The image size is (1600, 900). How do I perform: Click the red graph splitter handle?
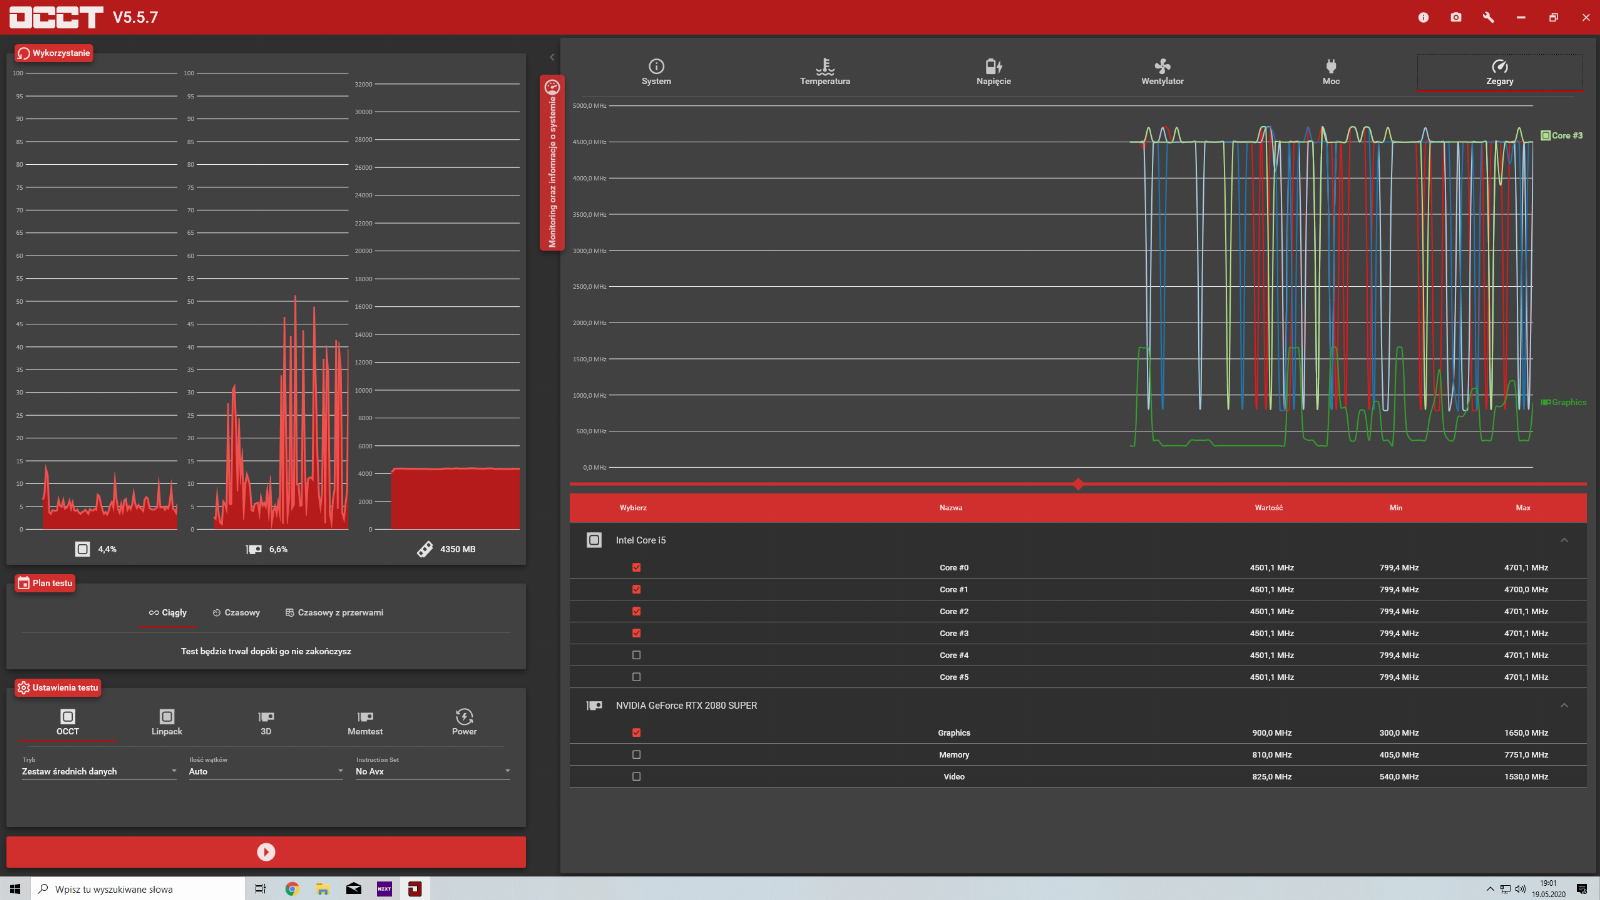click(1078, 484)
